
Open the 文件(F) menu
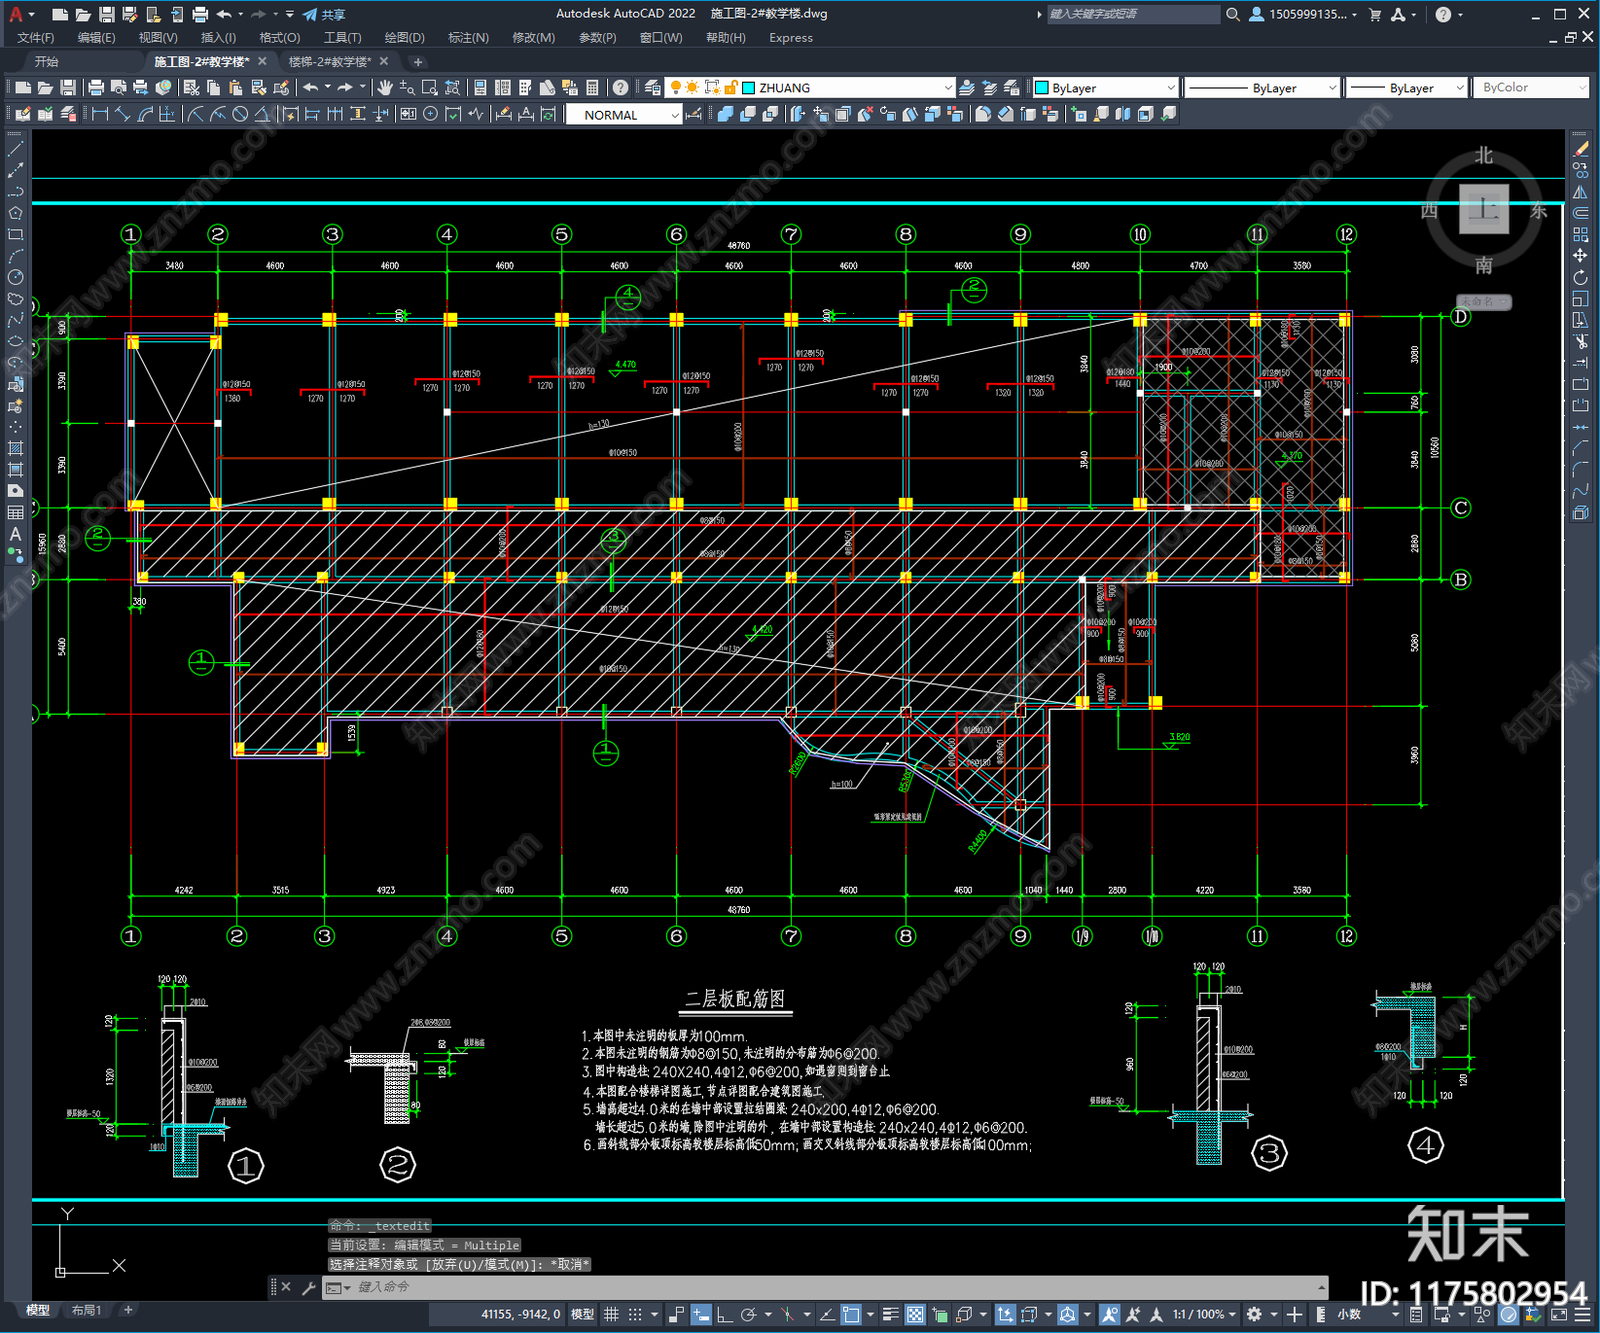35,38
